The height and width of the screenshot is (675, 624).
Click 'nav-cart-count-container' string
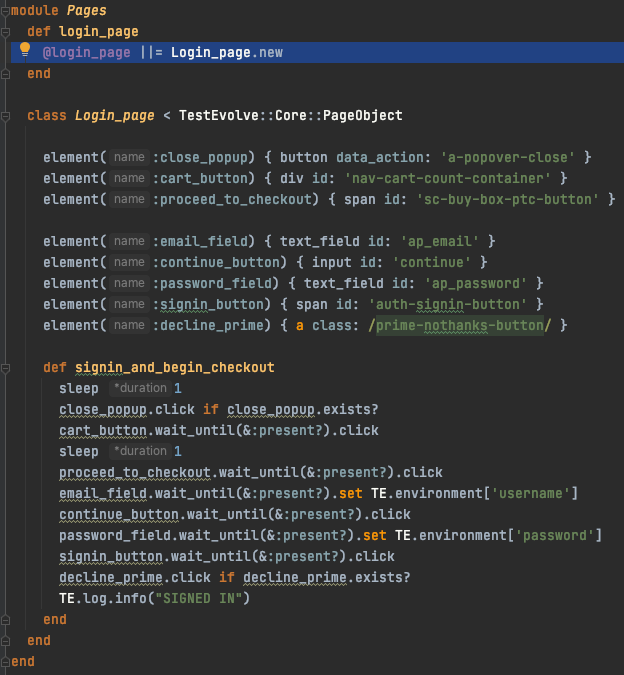tap(448, 178)
